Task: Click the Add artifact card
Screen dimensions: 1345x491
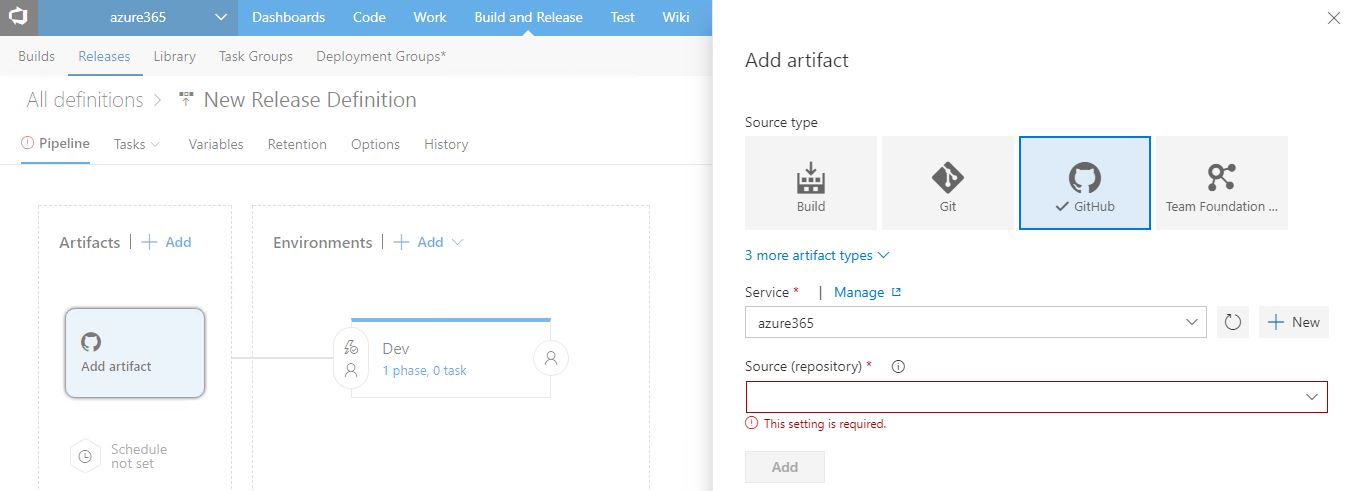Action: [x=135, y=352]
